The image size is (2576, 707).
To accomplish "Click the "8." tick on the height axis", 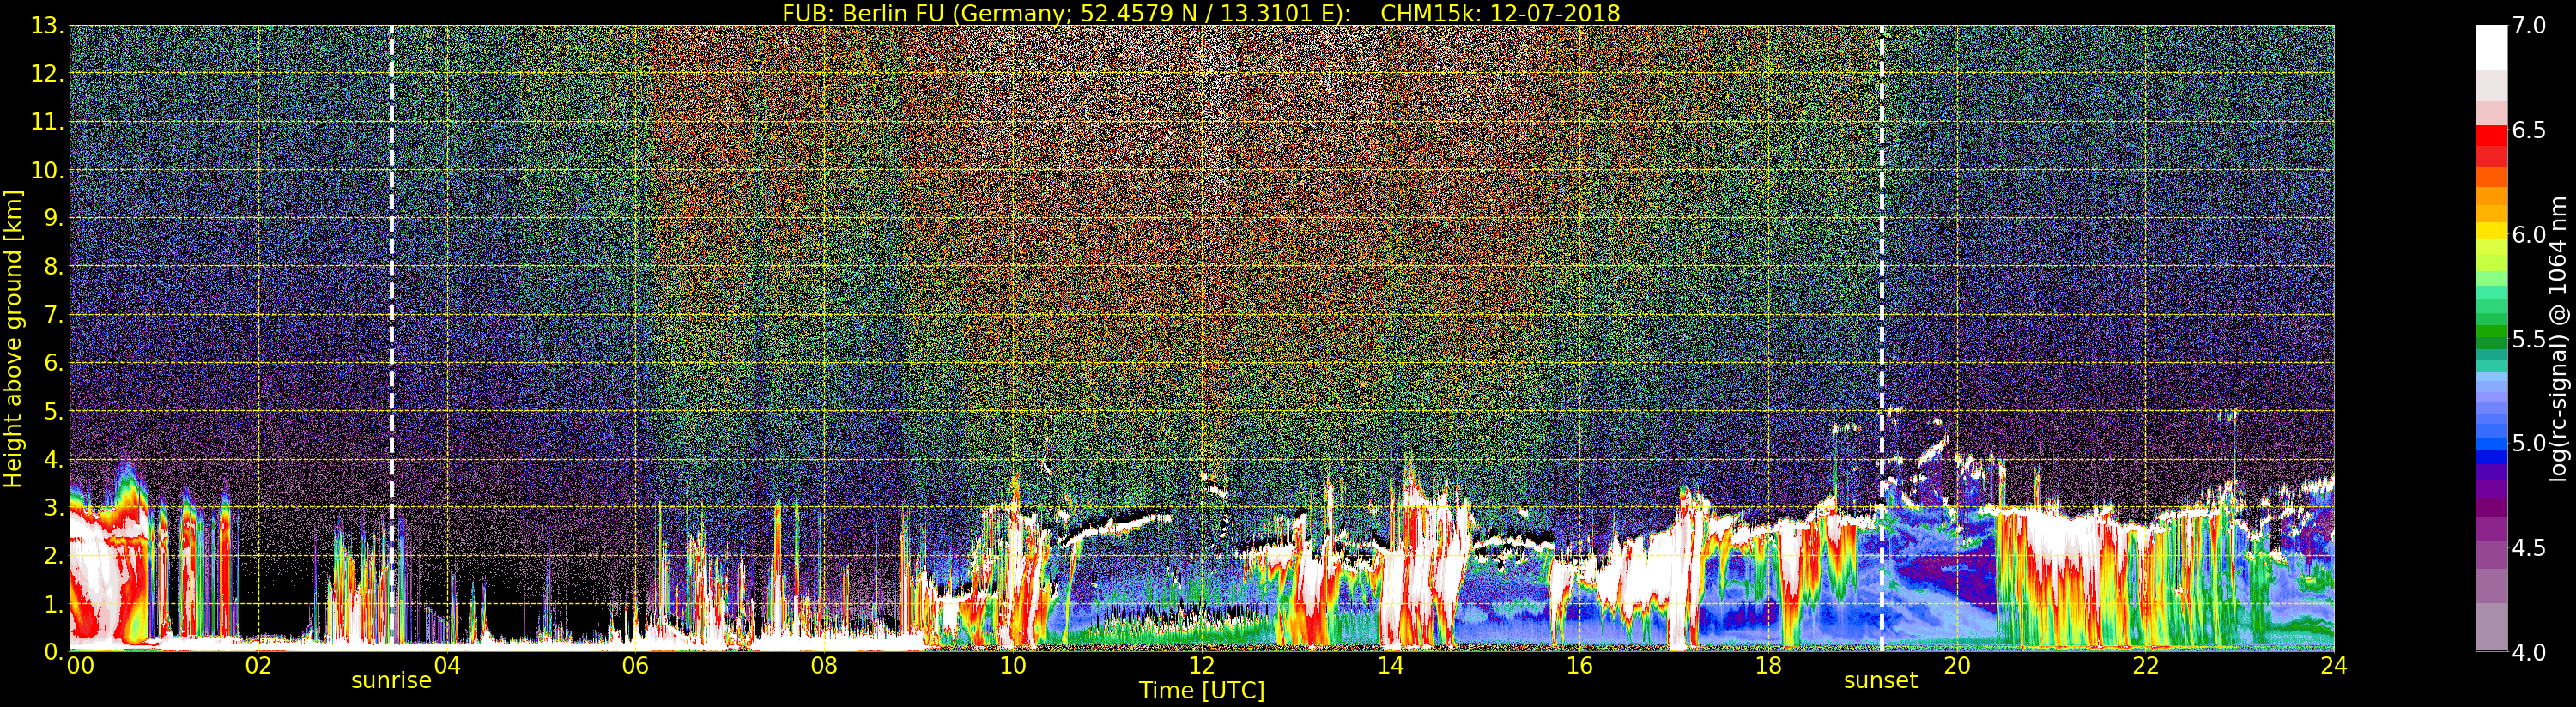I will tap(54, 267).
